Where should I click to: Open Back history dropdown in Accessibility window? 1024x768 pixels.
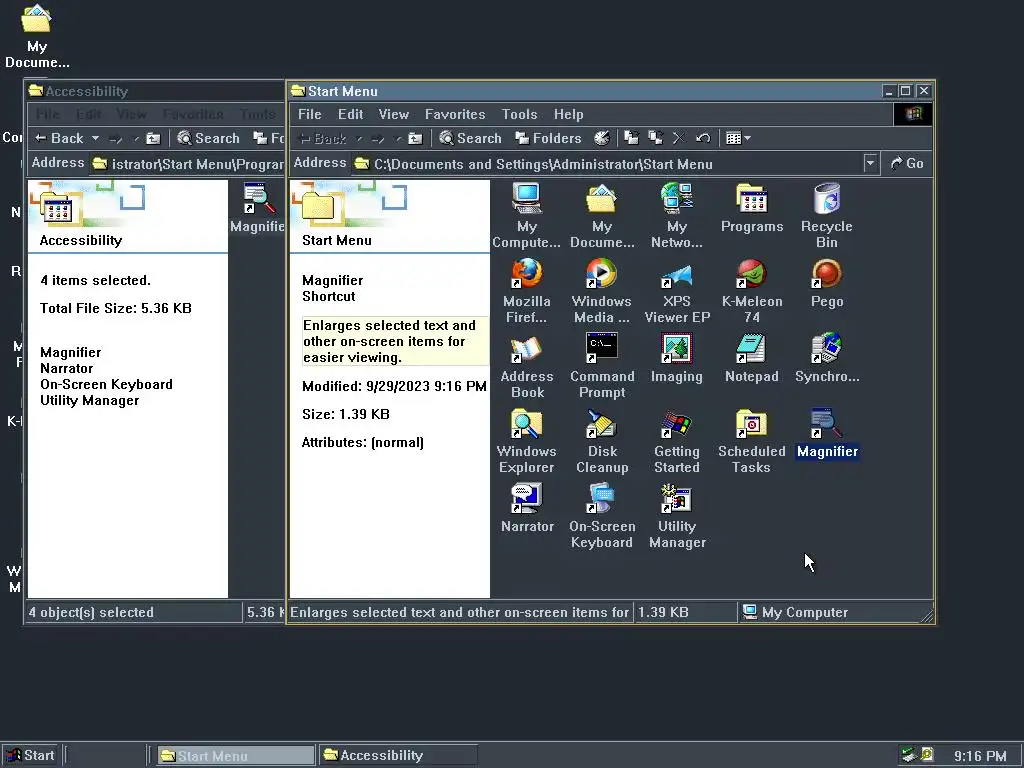tap(95, 138)
